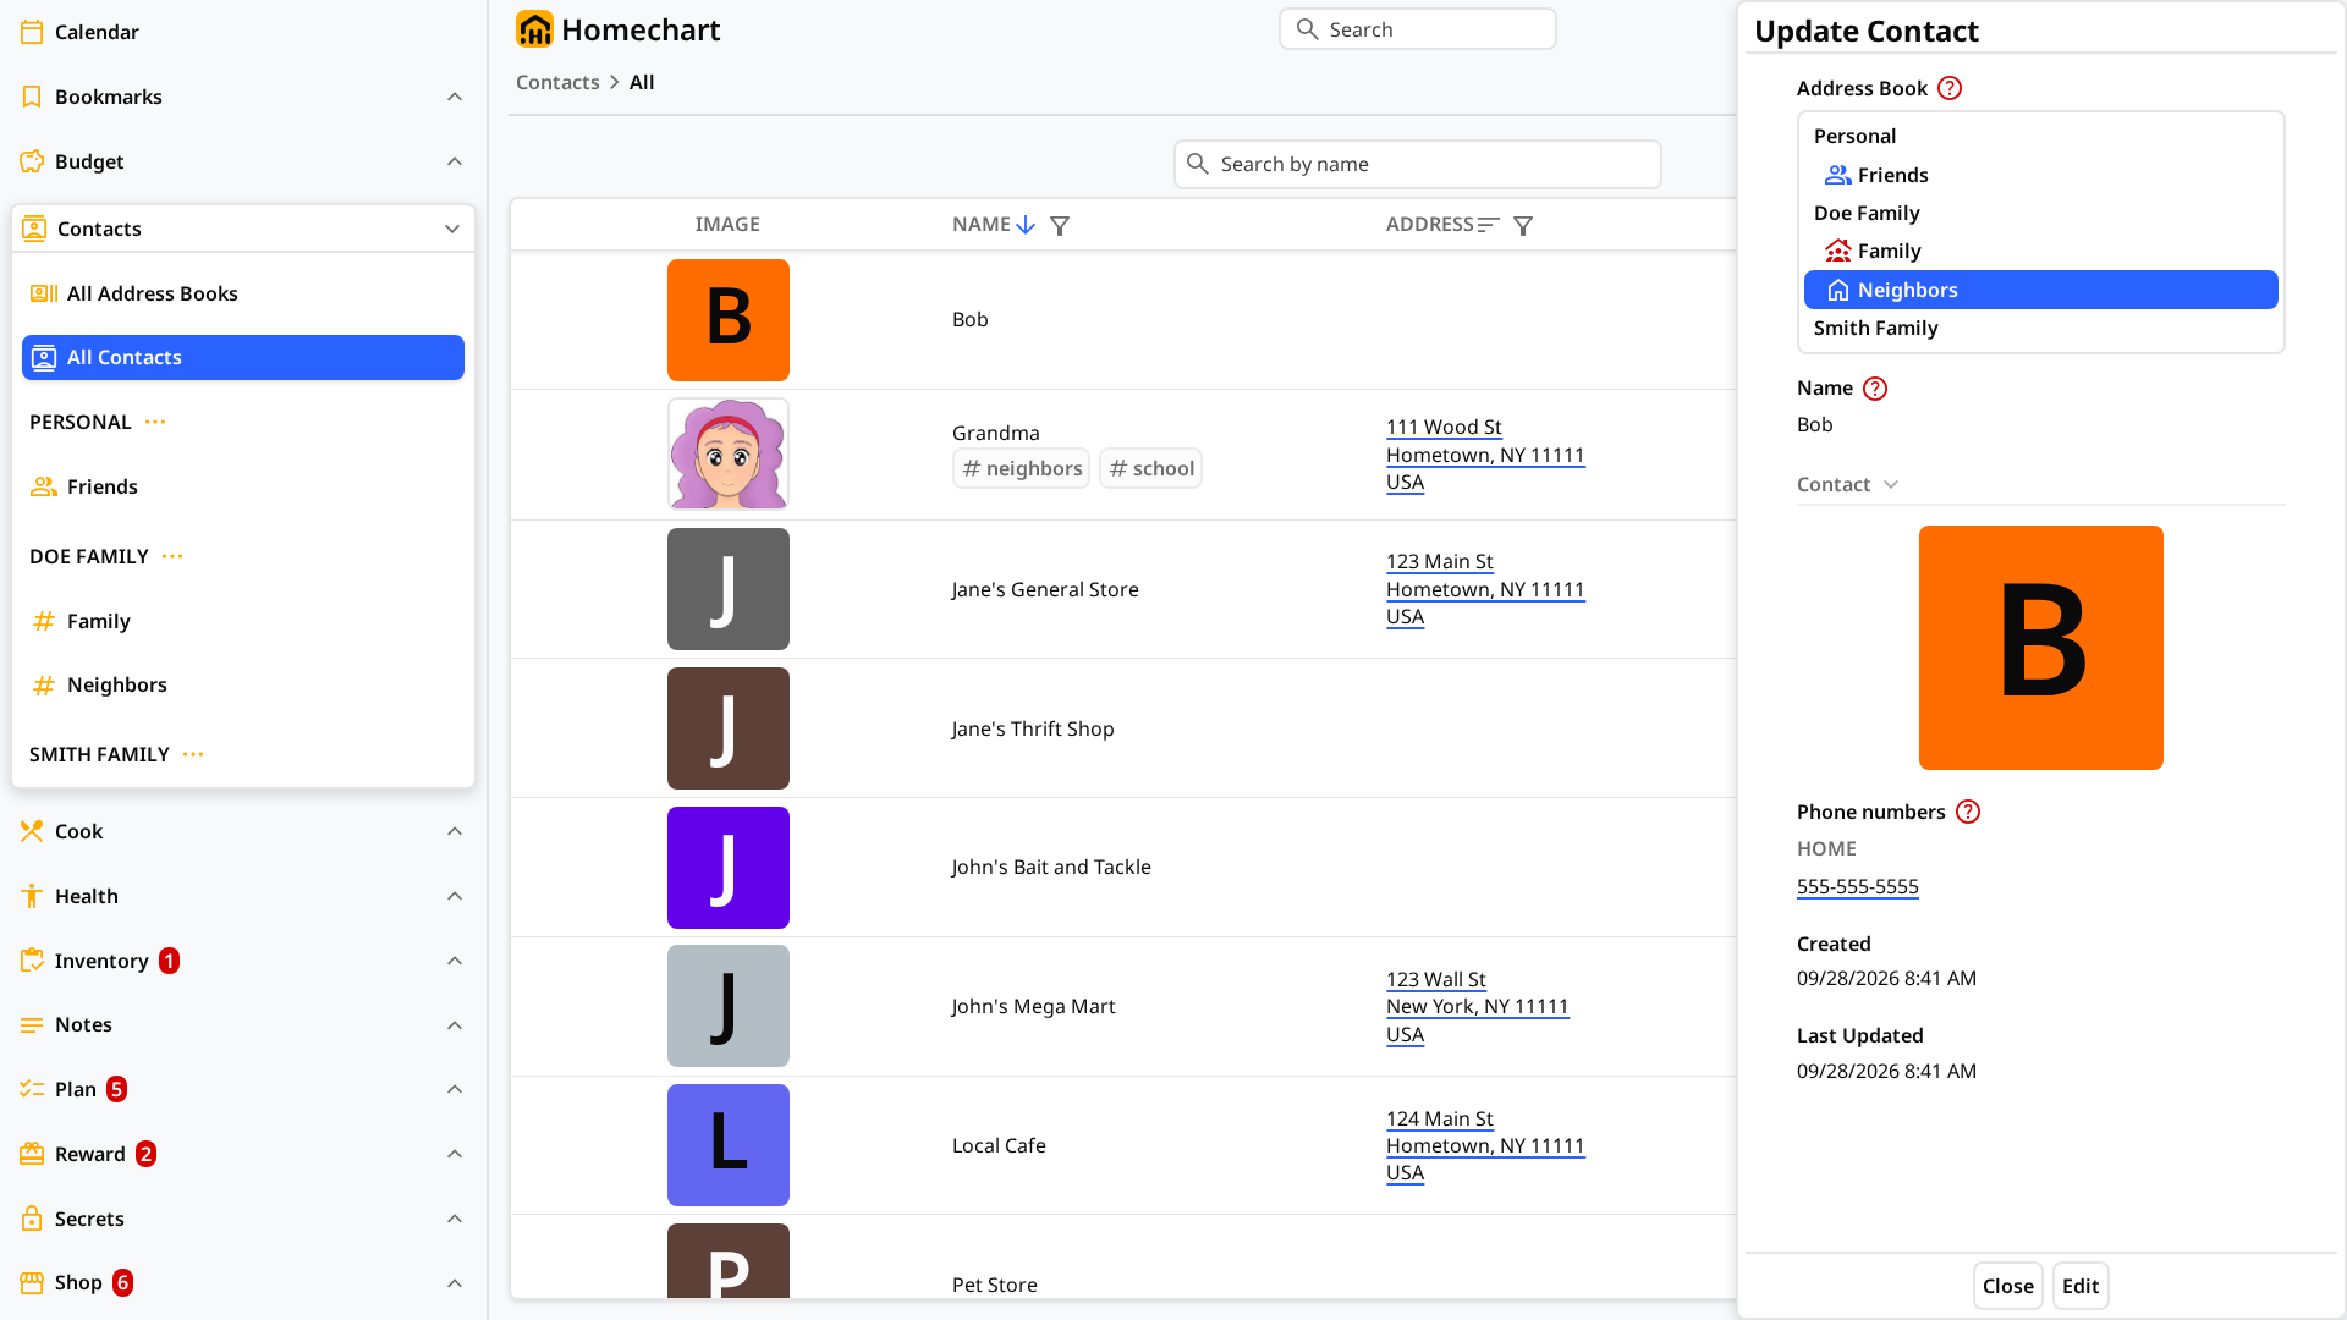
Task: Expand the Cook section
Action: 454,831
